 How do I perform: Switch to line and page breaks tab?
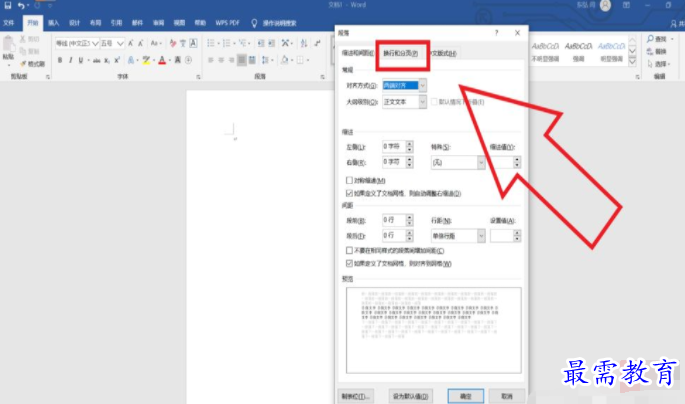pos(401,53)
